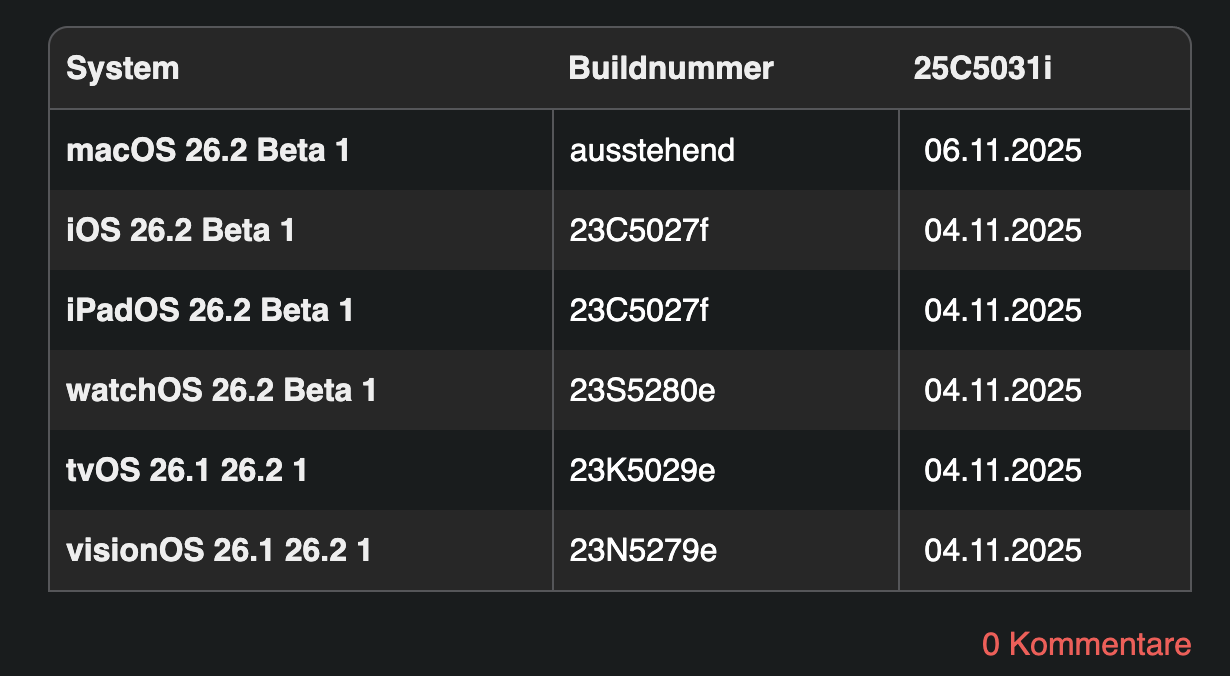Select the visionOS 26.1 26.2 1 cell

218,550
